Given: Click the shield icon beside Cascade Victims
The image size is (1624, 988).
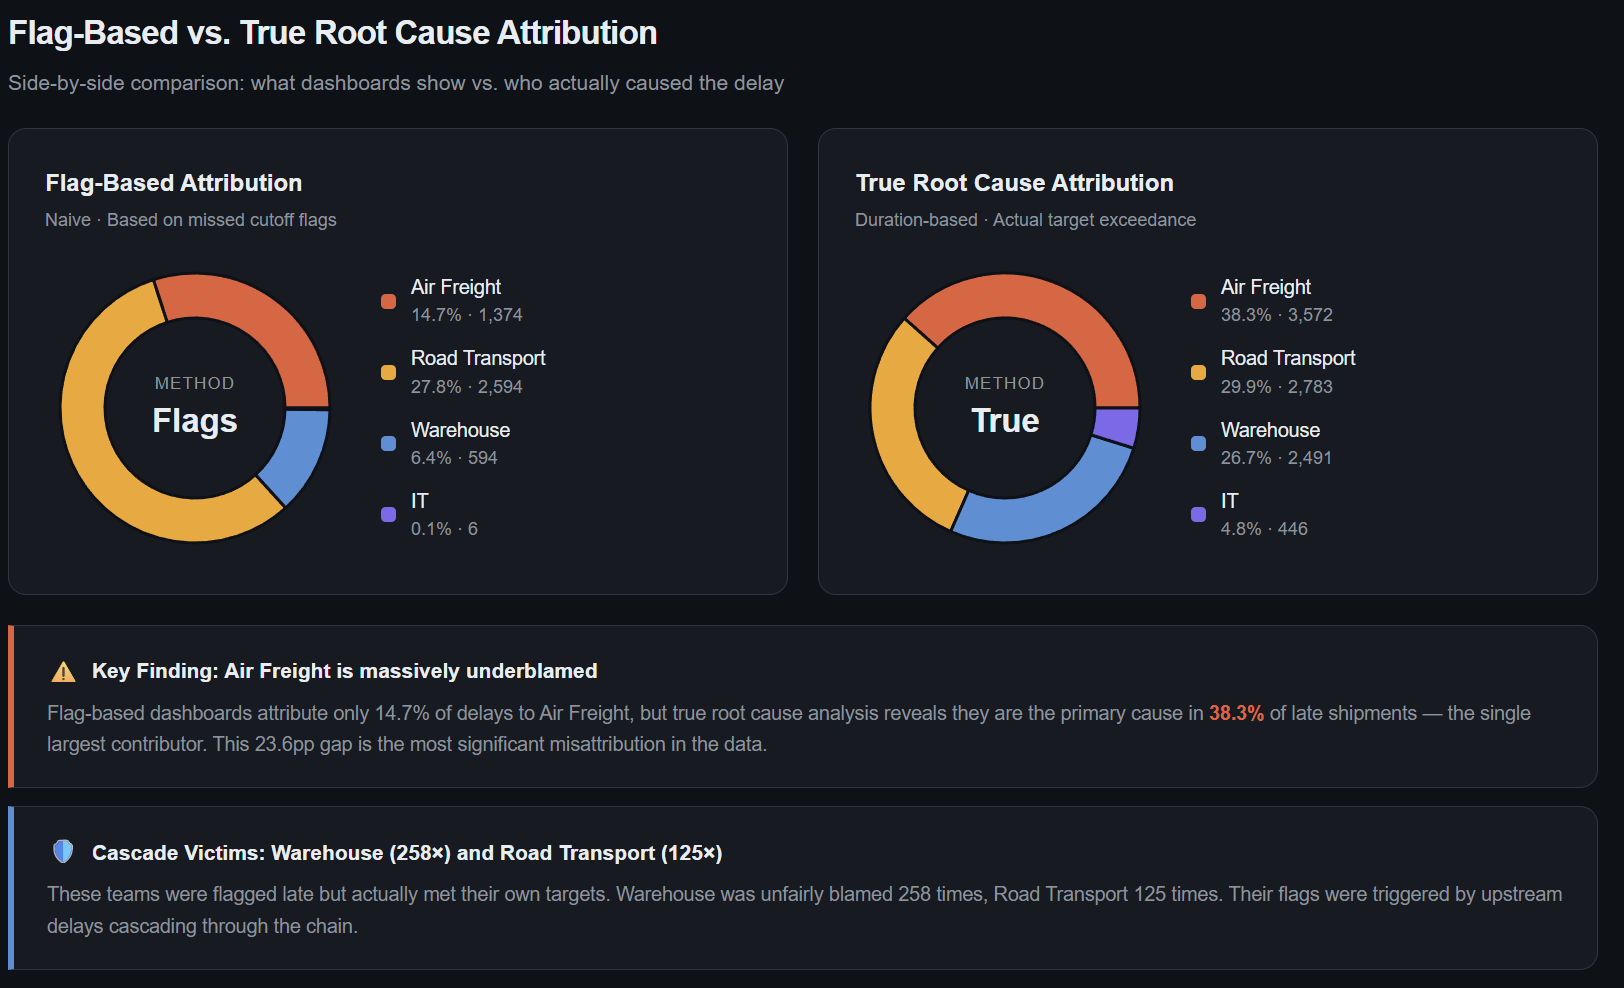Looking at the screenshot, I should click(63, 852).
